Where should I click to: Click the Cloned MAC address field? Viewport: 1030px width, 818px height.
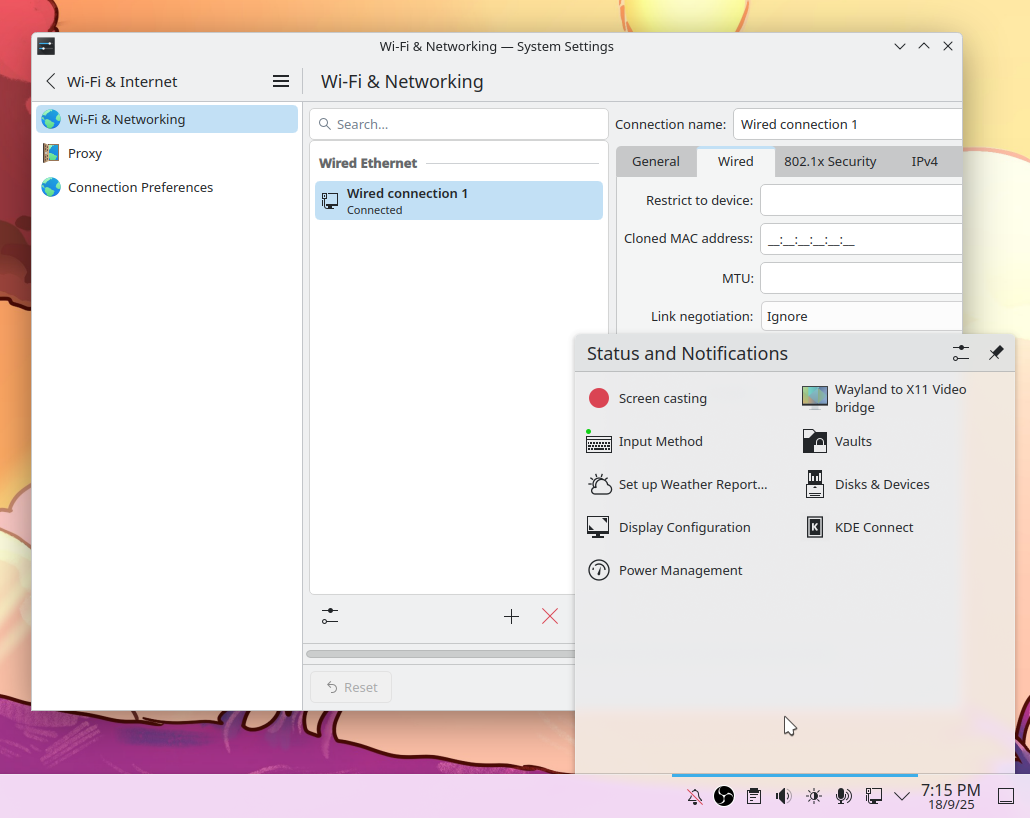click(861, 239)
